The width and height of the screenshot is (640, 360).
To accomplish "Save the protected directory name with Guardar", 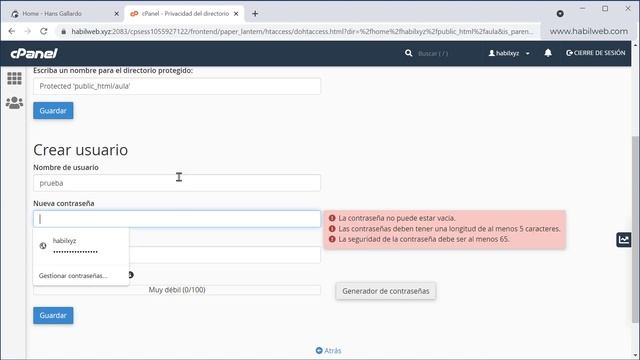I will pos(53,111).
